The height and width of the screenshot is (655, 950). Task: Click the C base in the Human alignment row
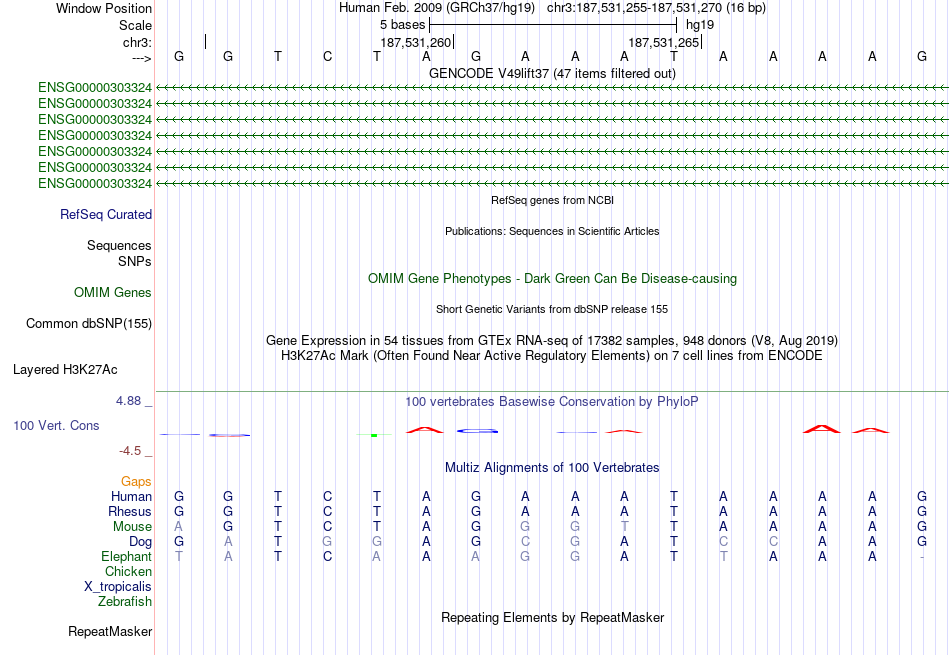(x=327, y=496)
